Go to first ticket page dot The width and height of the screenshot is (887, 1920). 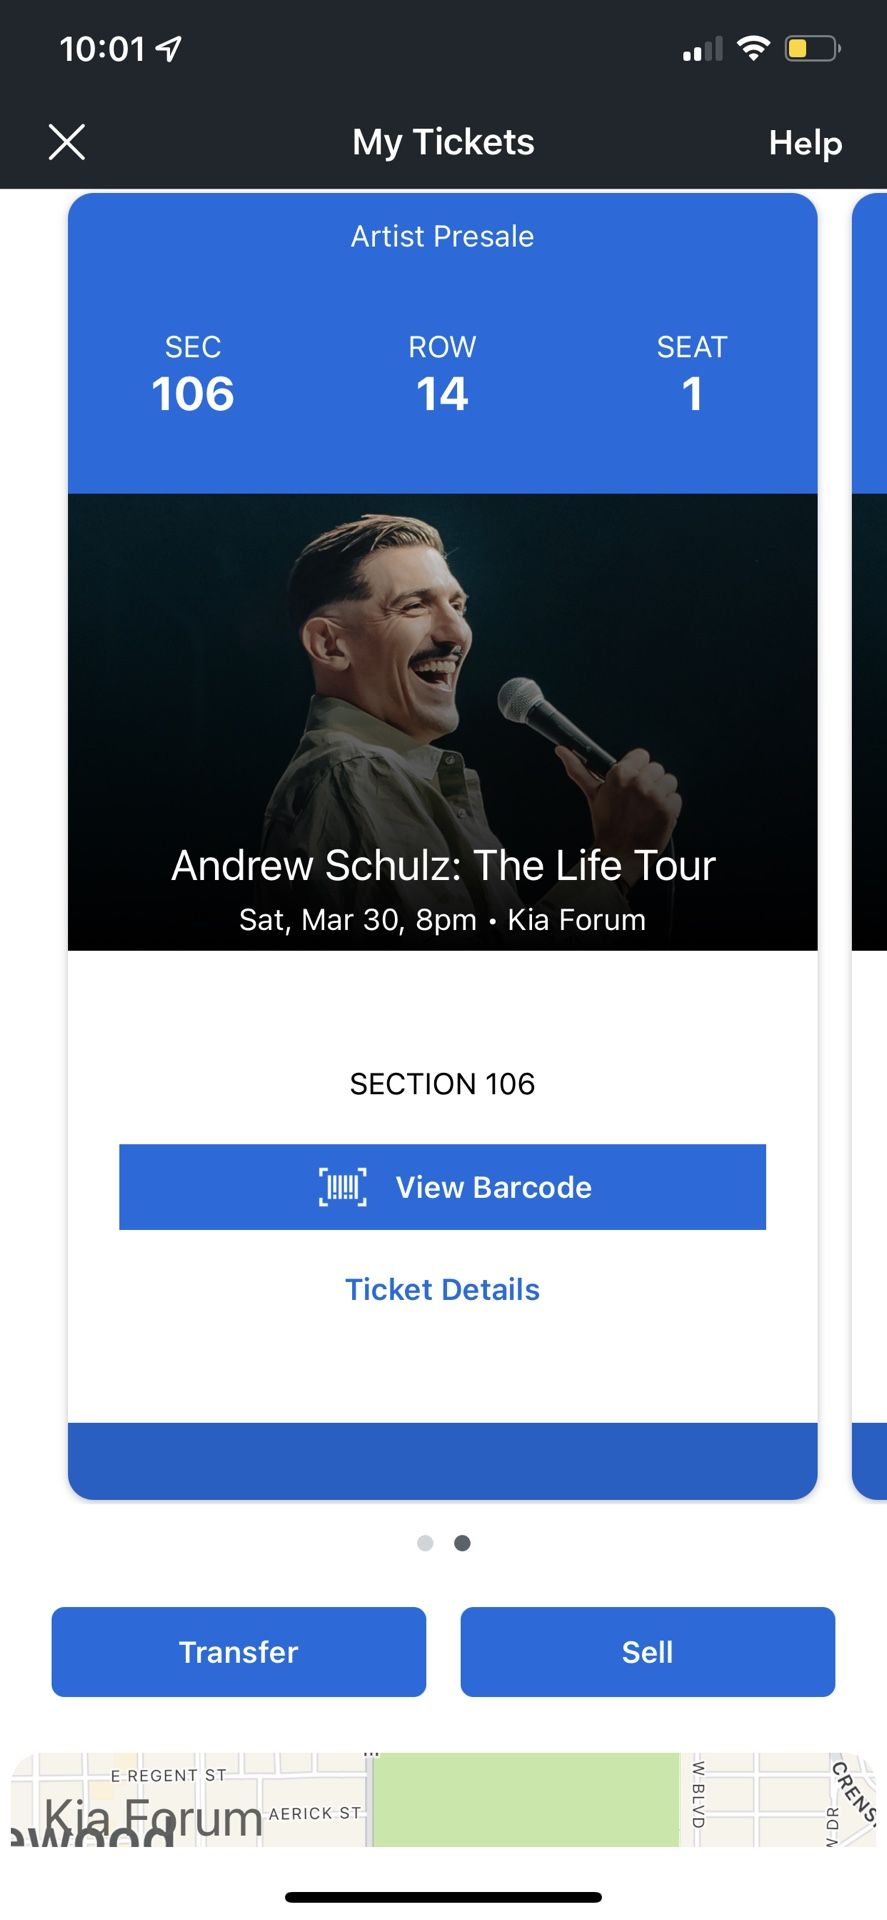[425, 1543]
